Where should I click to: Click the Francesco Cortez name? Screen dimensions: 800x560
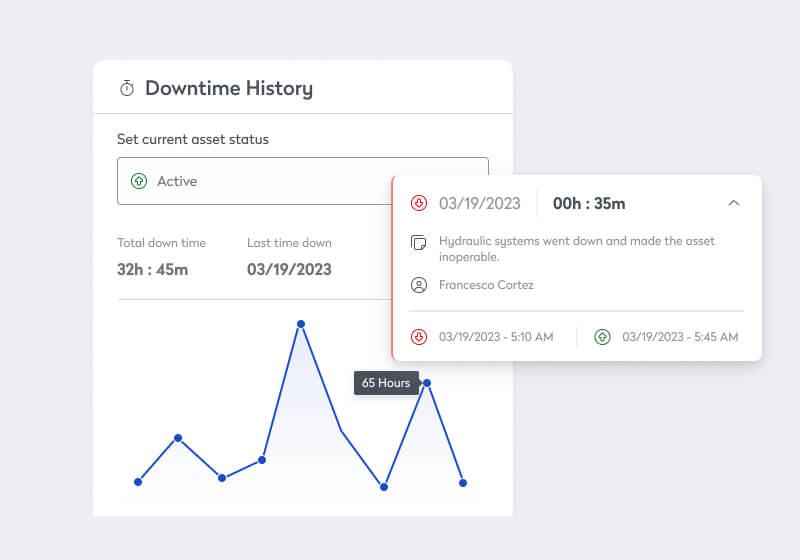coord(486,285)
